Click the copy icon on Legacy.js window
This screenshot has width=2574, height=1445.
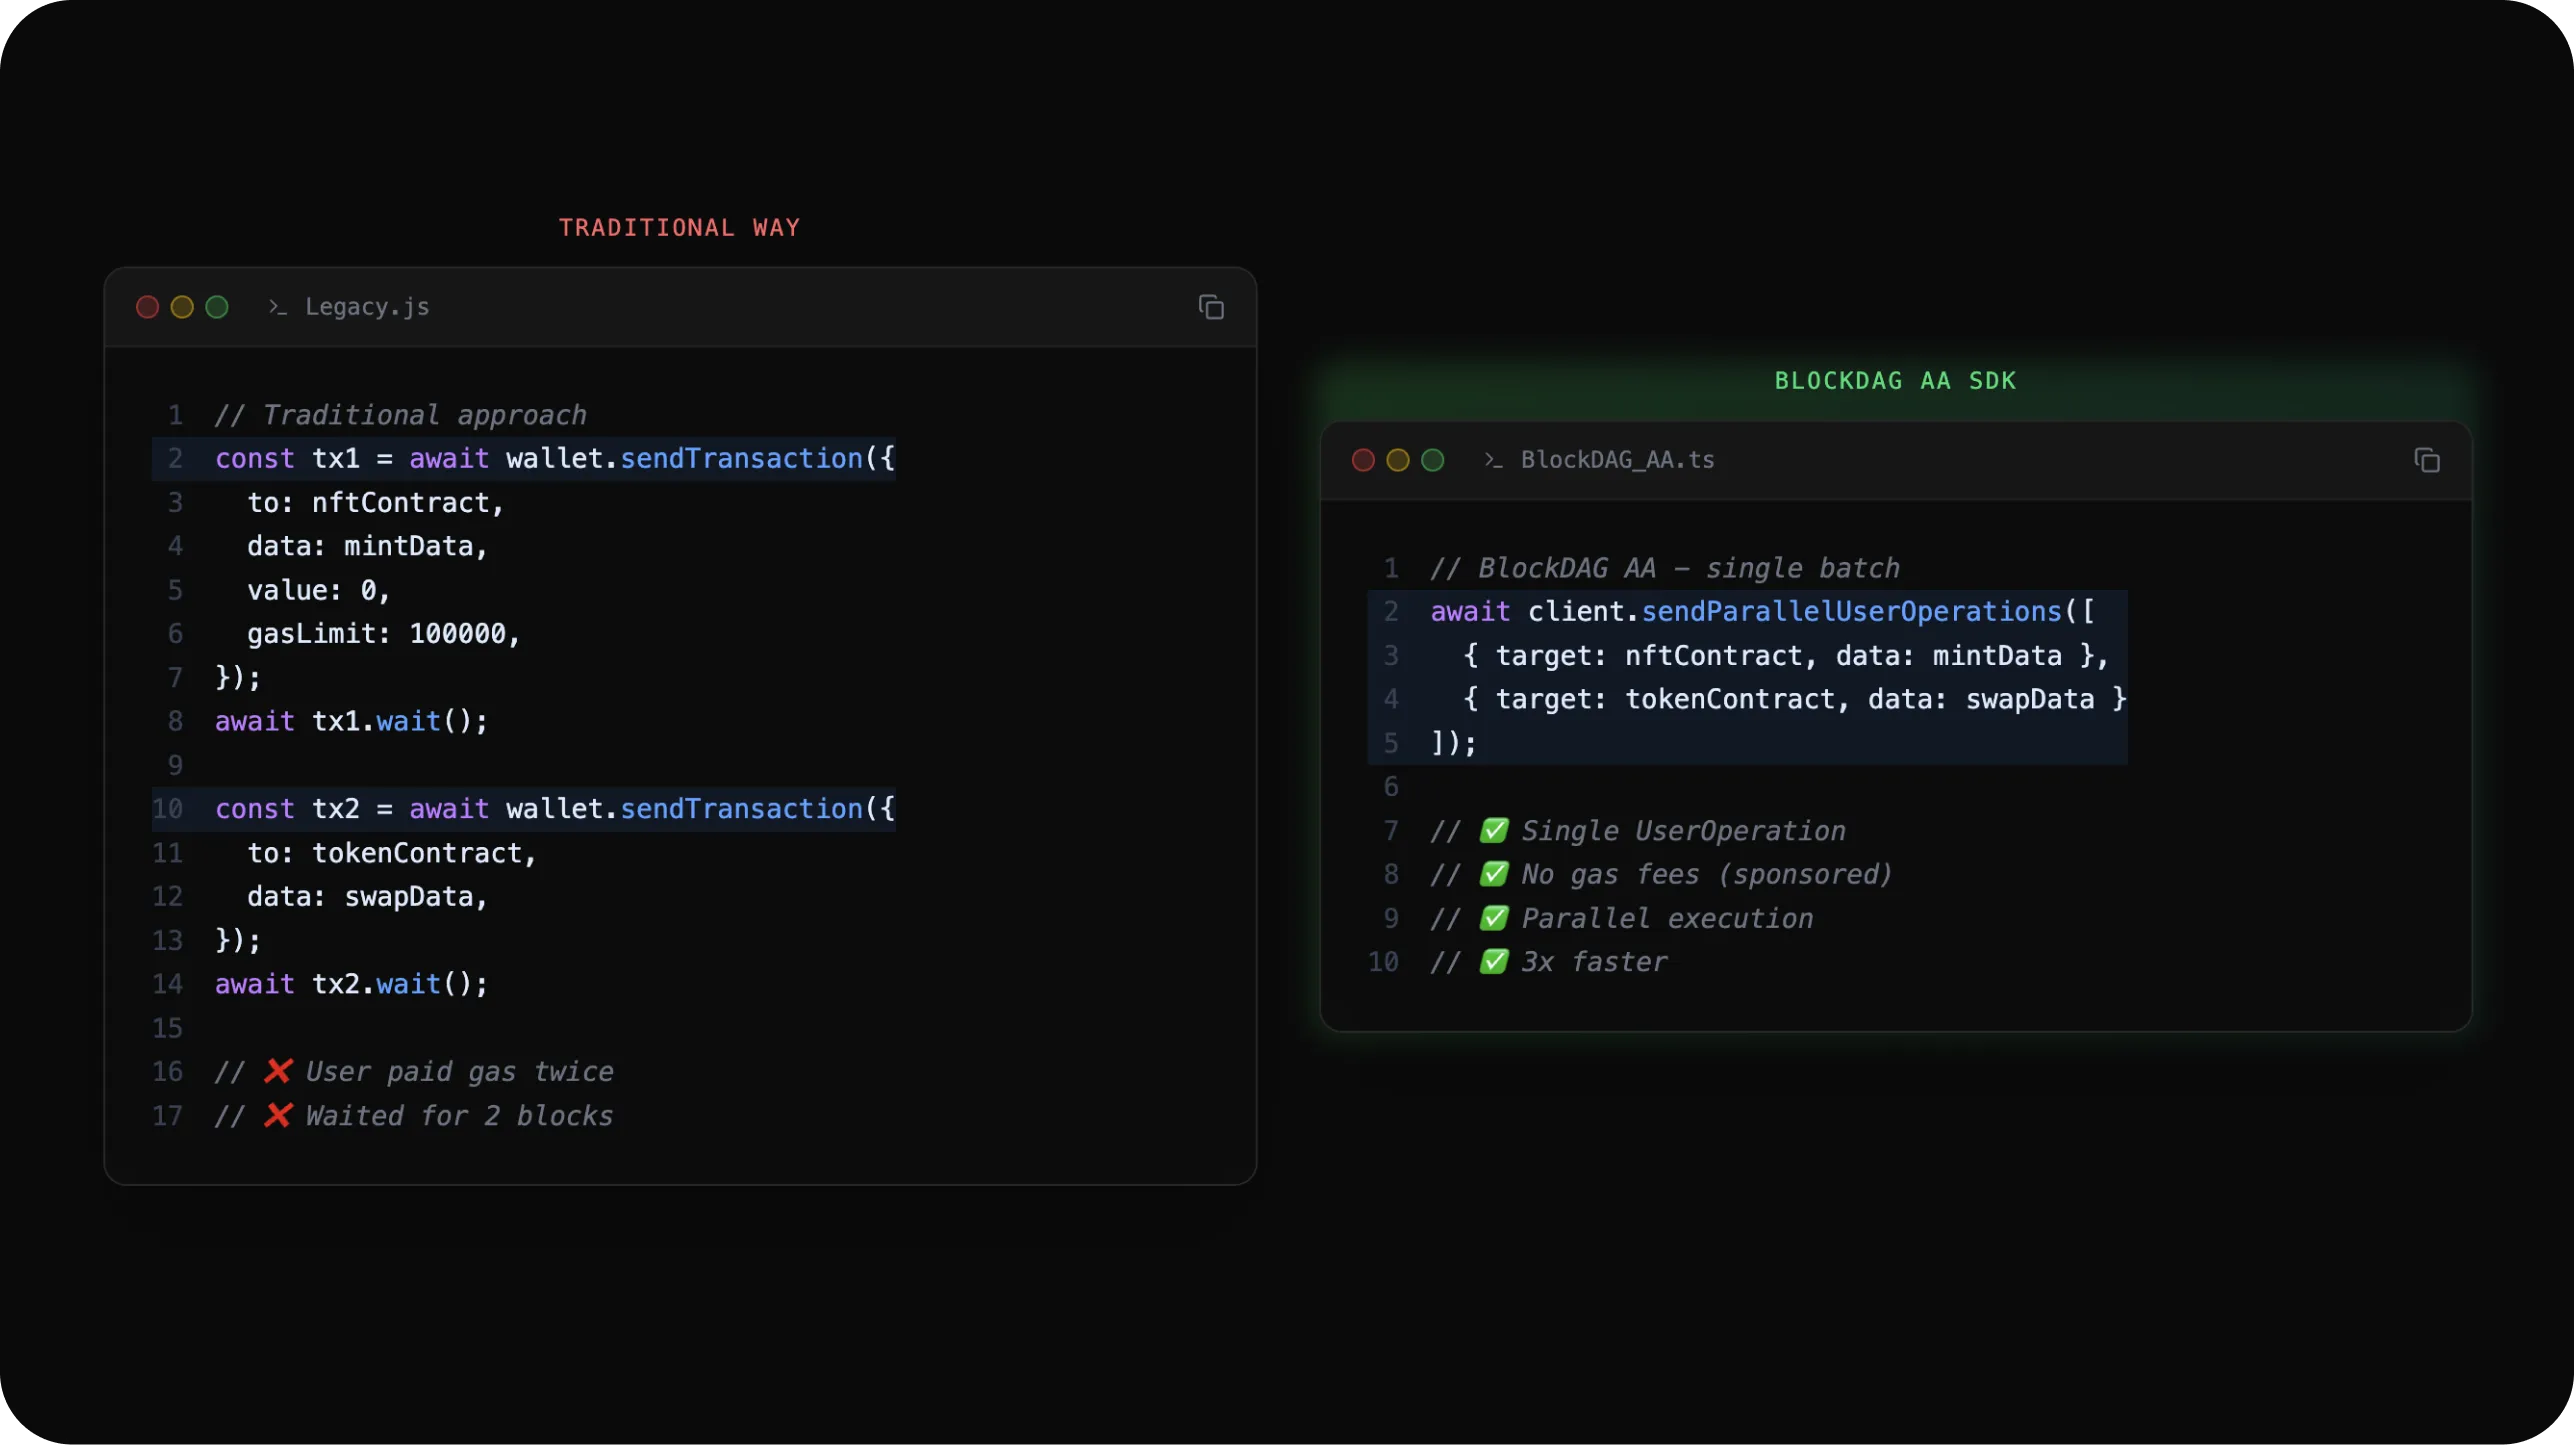point(1211,307)
